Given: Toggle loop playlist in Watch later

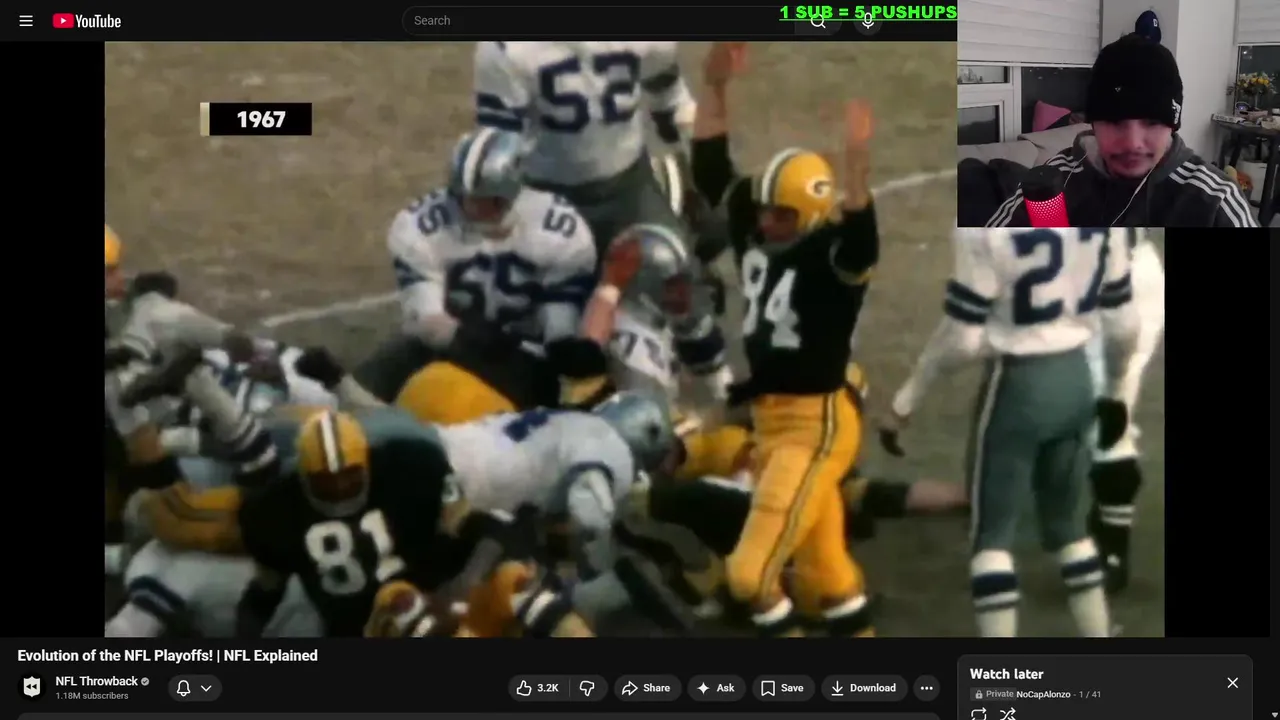Looking at the screenshot, I should coord(979,713).
